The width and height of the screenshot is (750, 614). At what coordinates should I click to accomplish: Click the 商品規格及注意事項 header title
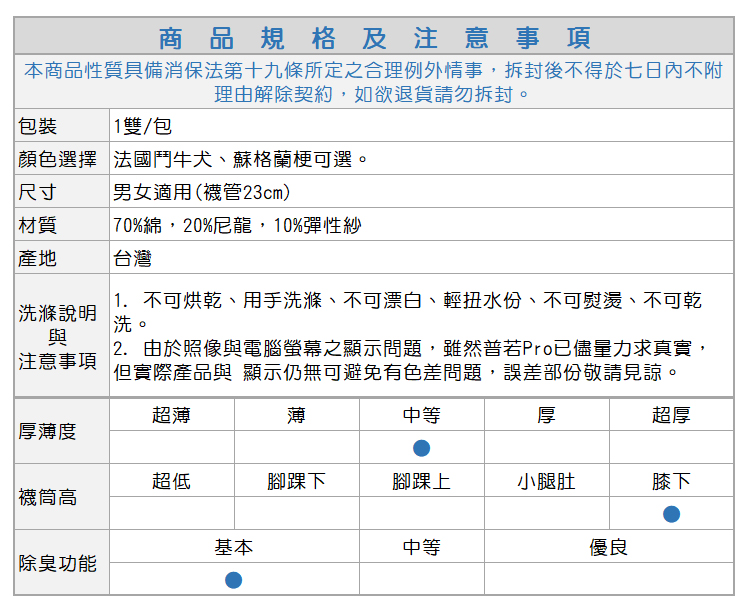(x=375, y=38)
